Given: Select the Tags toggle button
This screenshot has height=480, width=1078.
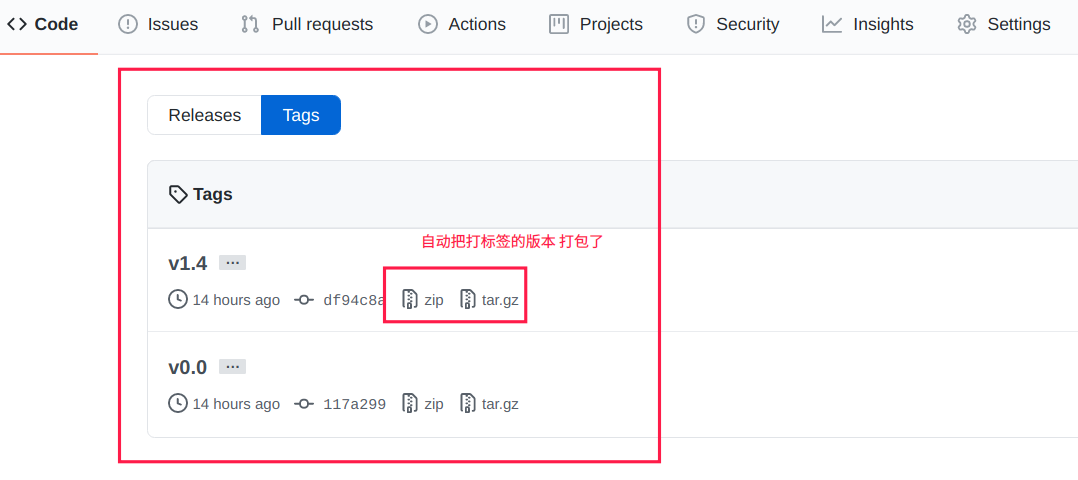Looking at the screenshot, I should click(x=301, y=115).
